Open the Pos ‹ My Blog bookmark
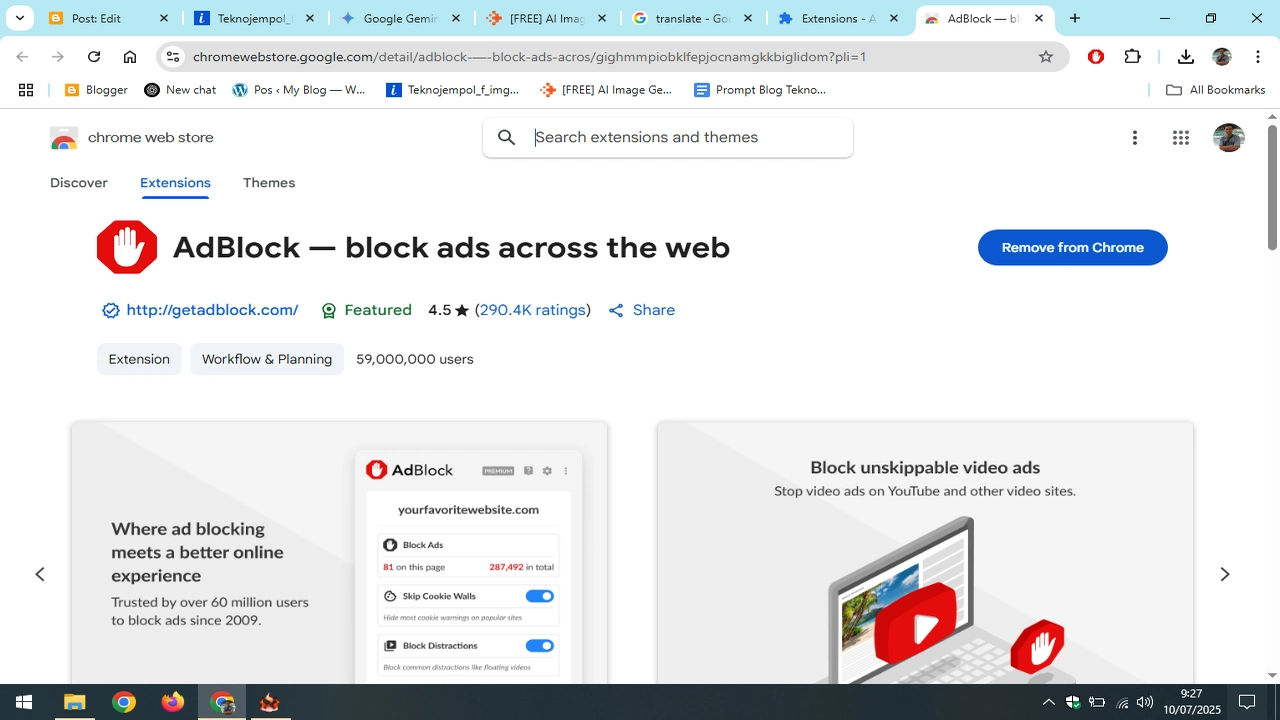Image resolution: width=1280 pixels, height=720 pixels. [299, 90]
